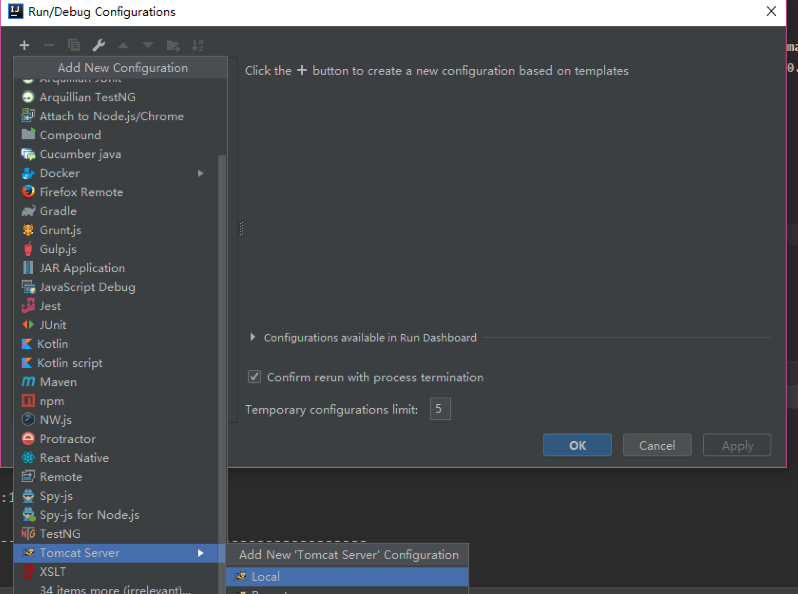Select the Compound configuration type
Viewport: 798px width, 594px height.
click(x=116, y=135)
